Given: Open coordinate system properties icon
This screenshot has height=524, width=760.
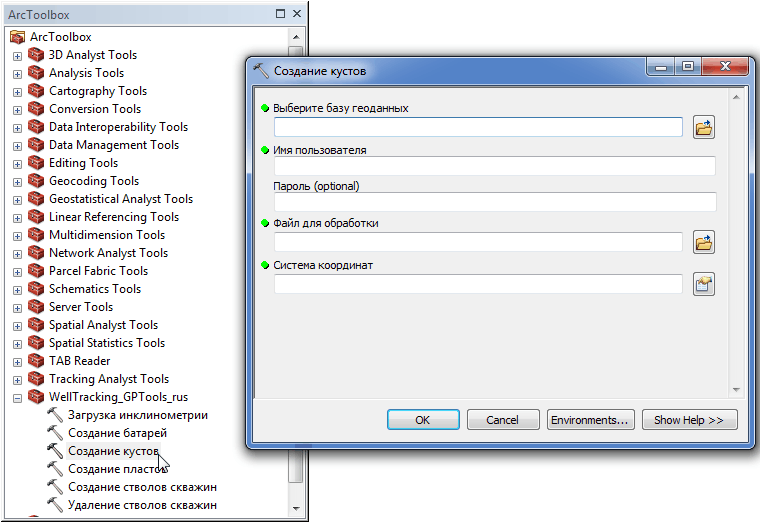Looking at the screenshot, I should (704, 285).
